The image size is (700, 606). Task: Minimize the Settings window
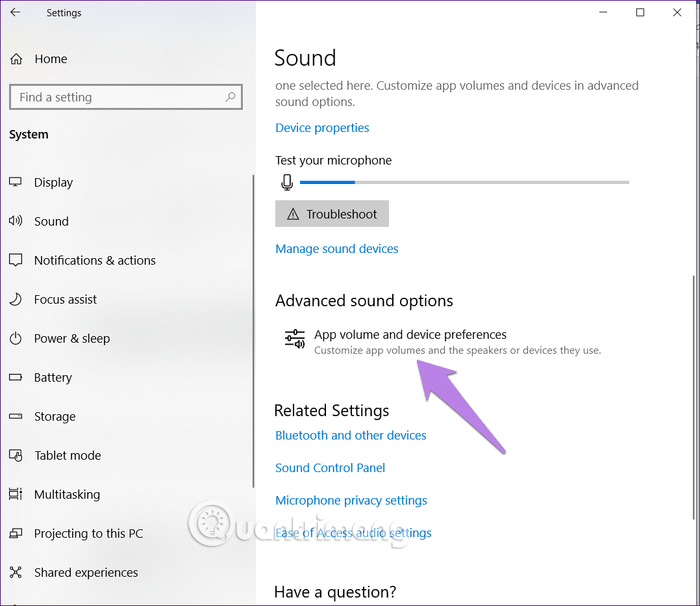603,13
